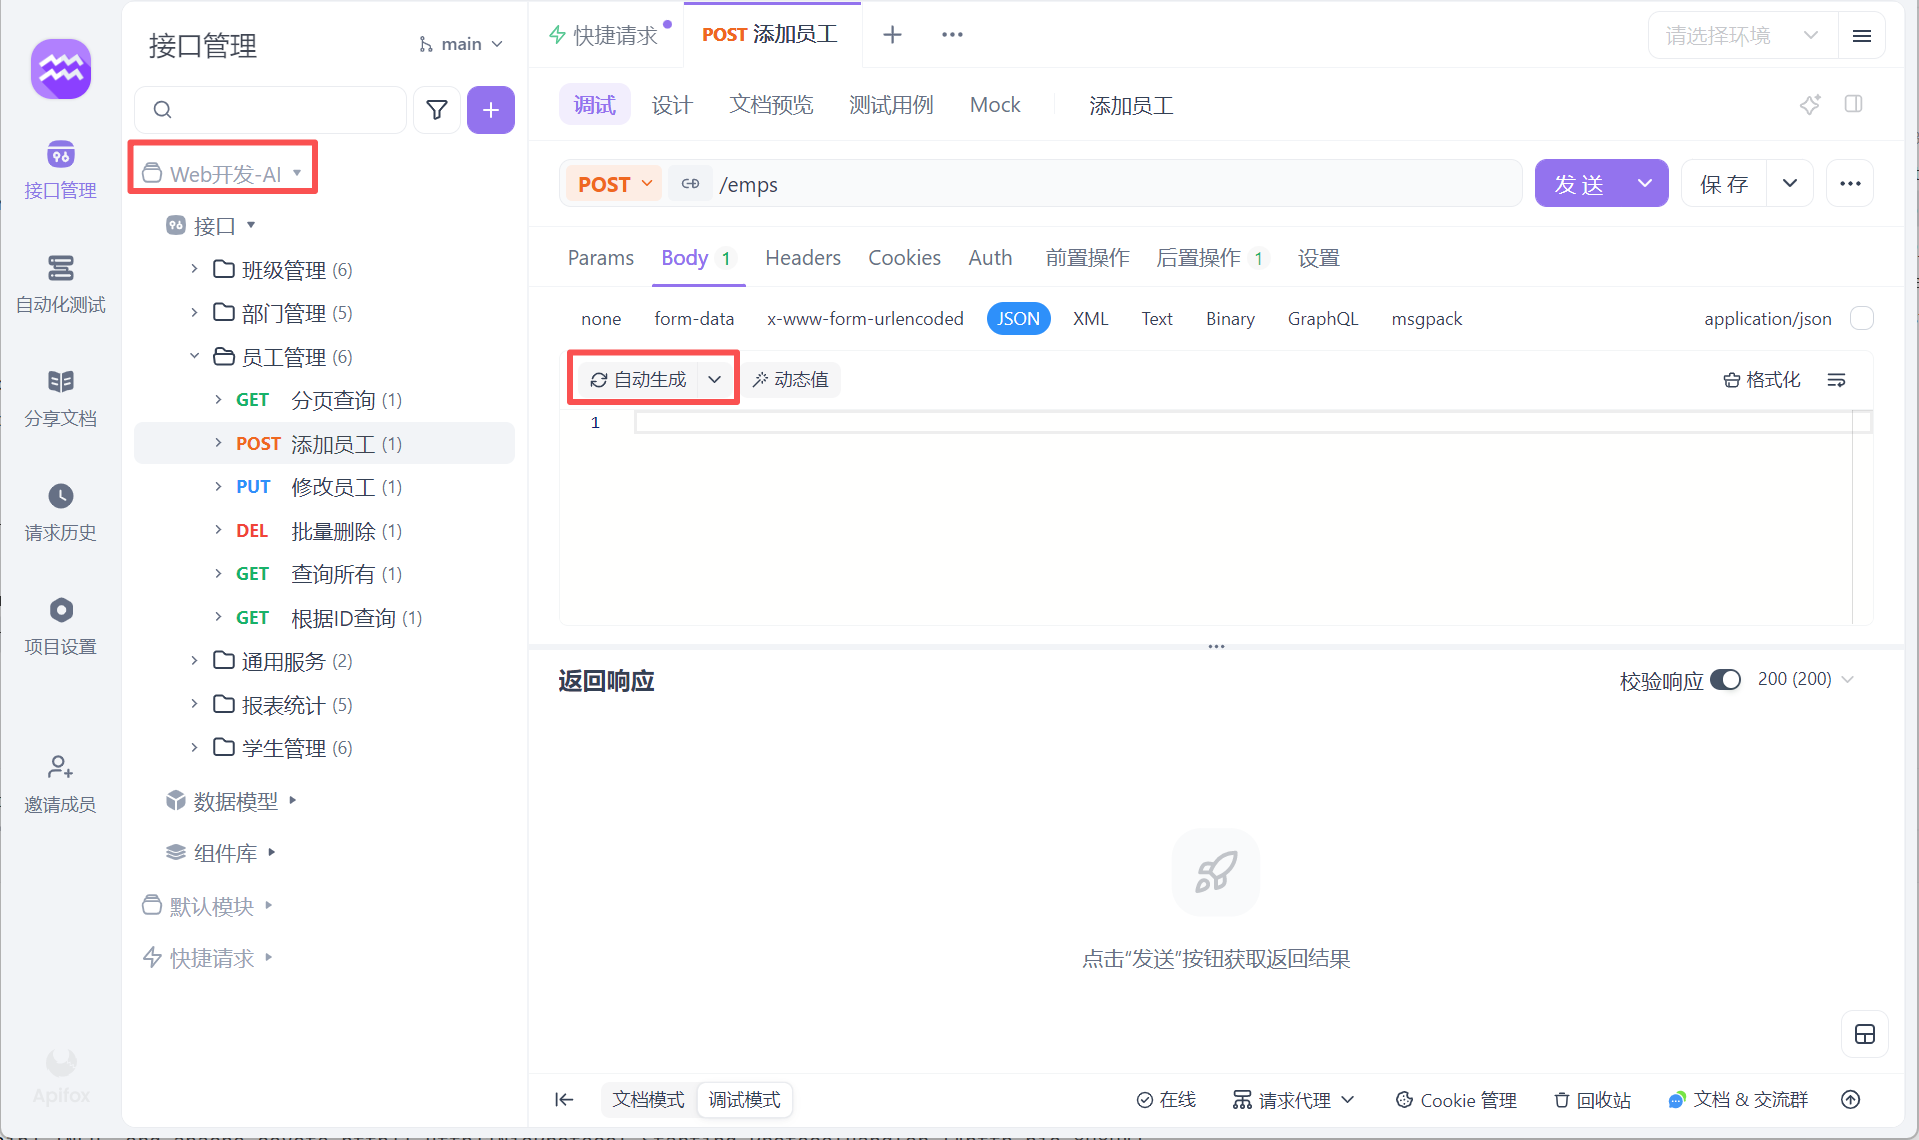Click the AI sparkle icon

(1810, 104)
